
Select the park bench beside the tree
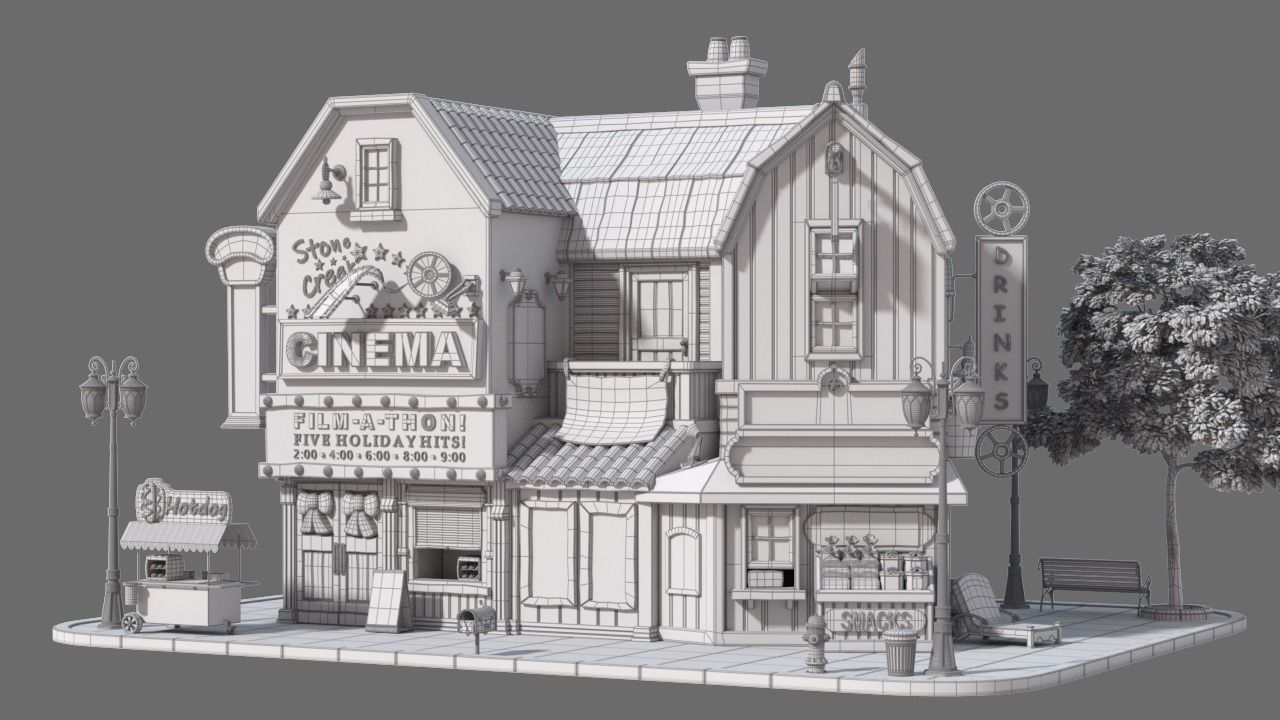point(1093,584)
